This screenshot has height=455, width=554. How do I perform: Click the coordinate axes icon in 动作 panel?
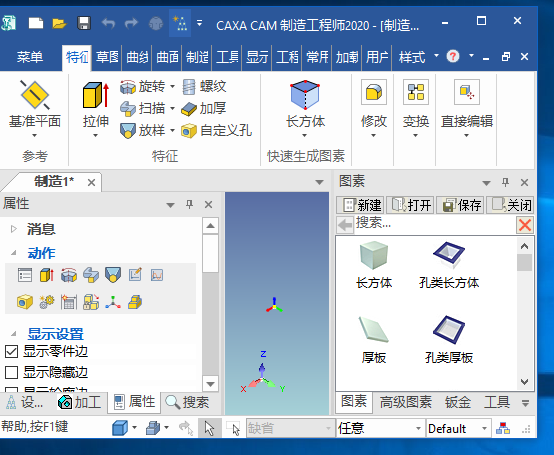113,302
